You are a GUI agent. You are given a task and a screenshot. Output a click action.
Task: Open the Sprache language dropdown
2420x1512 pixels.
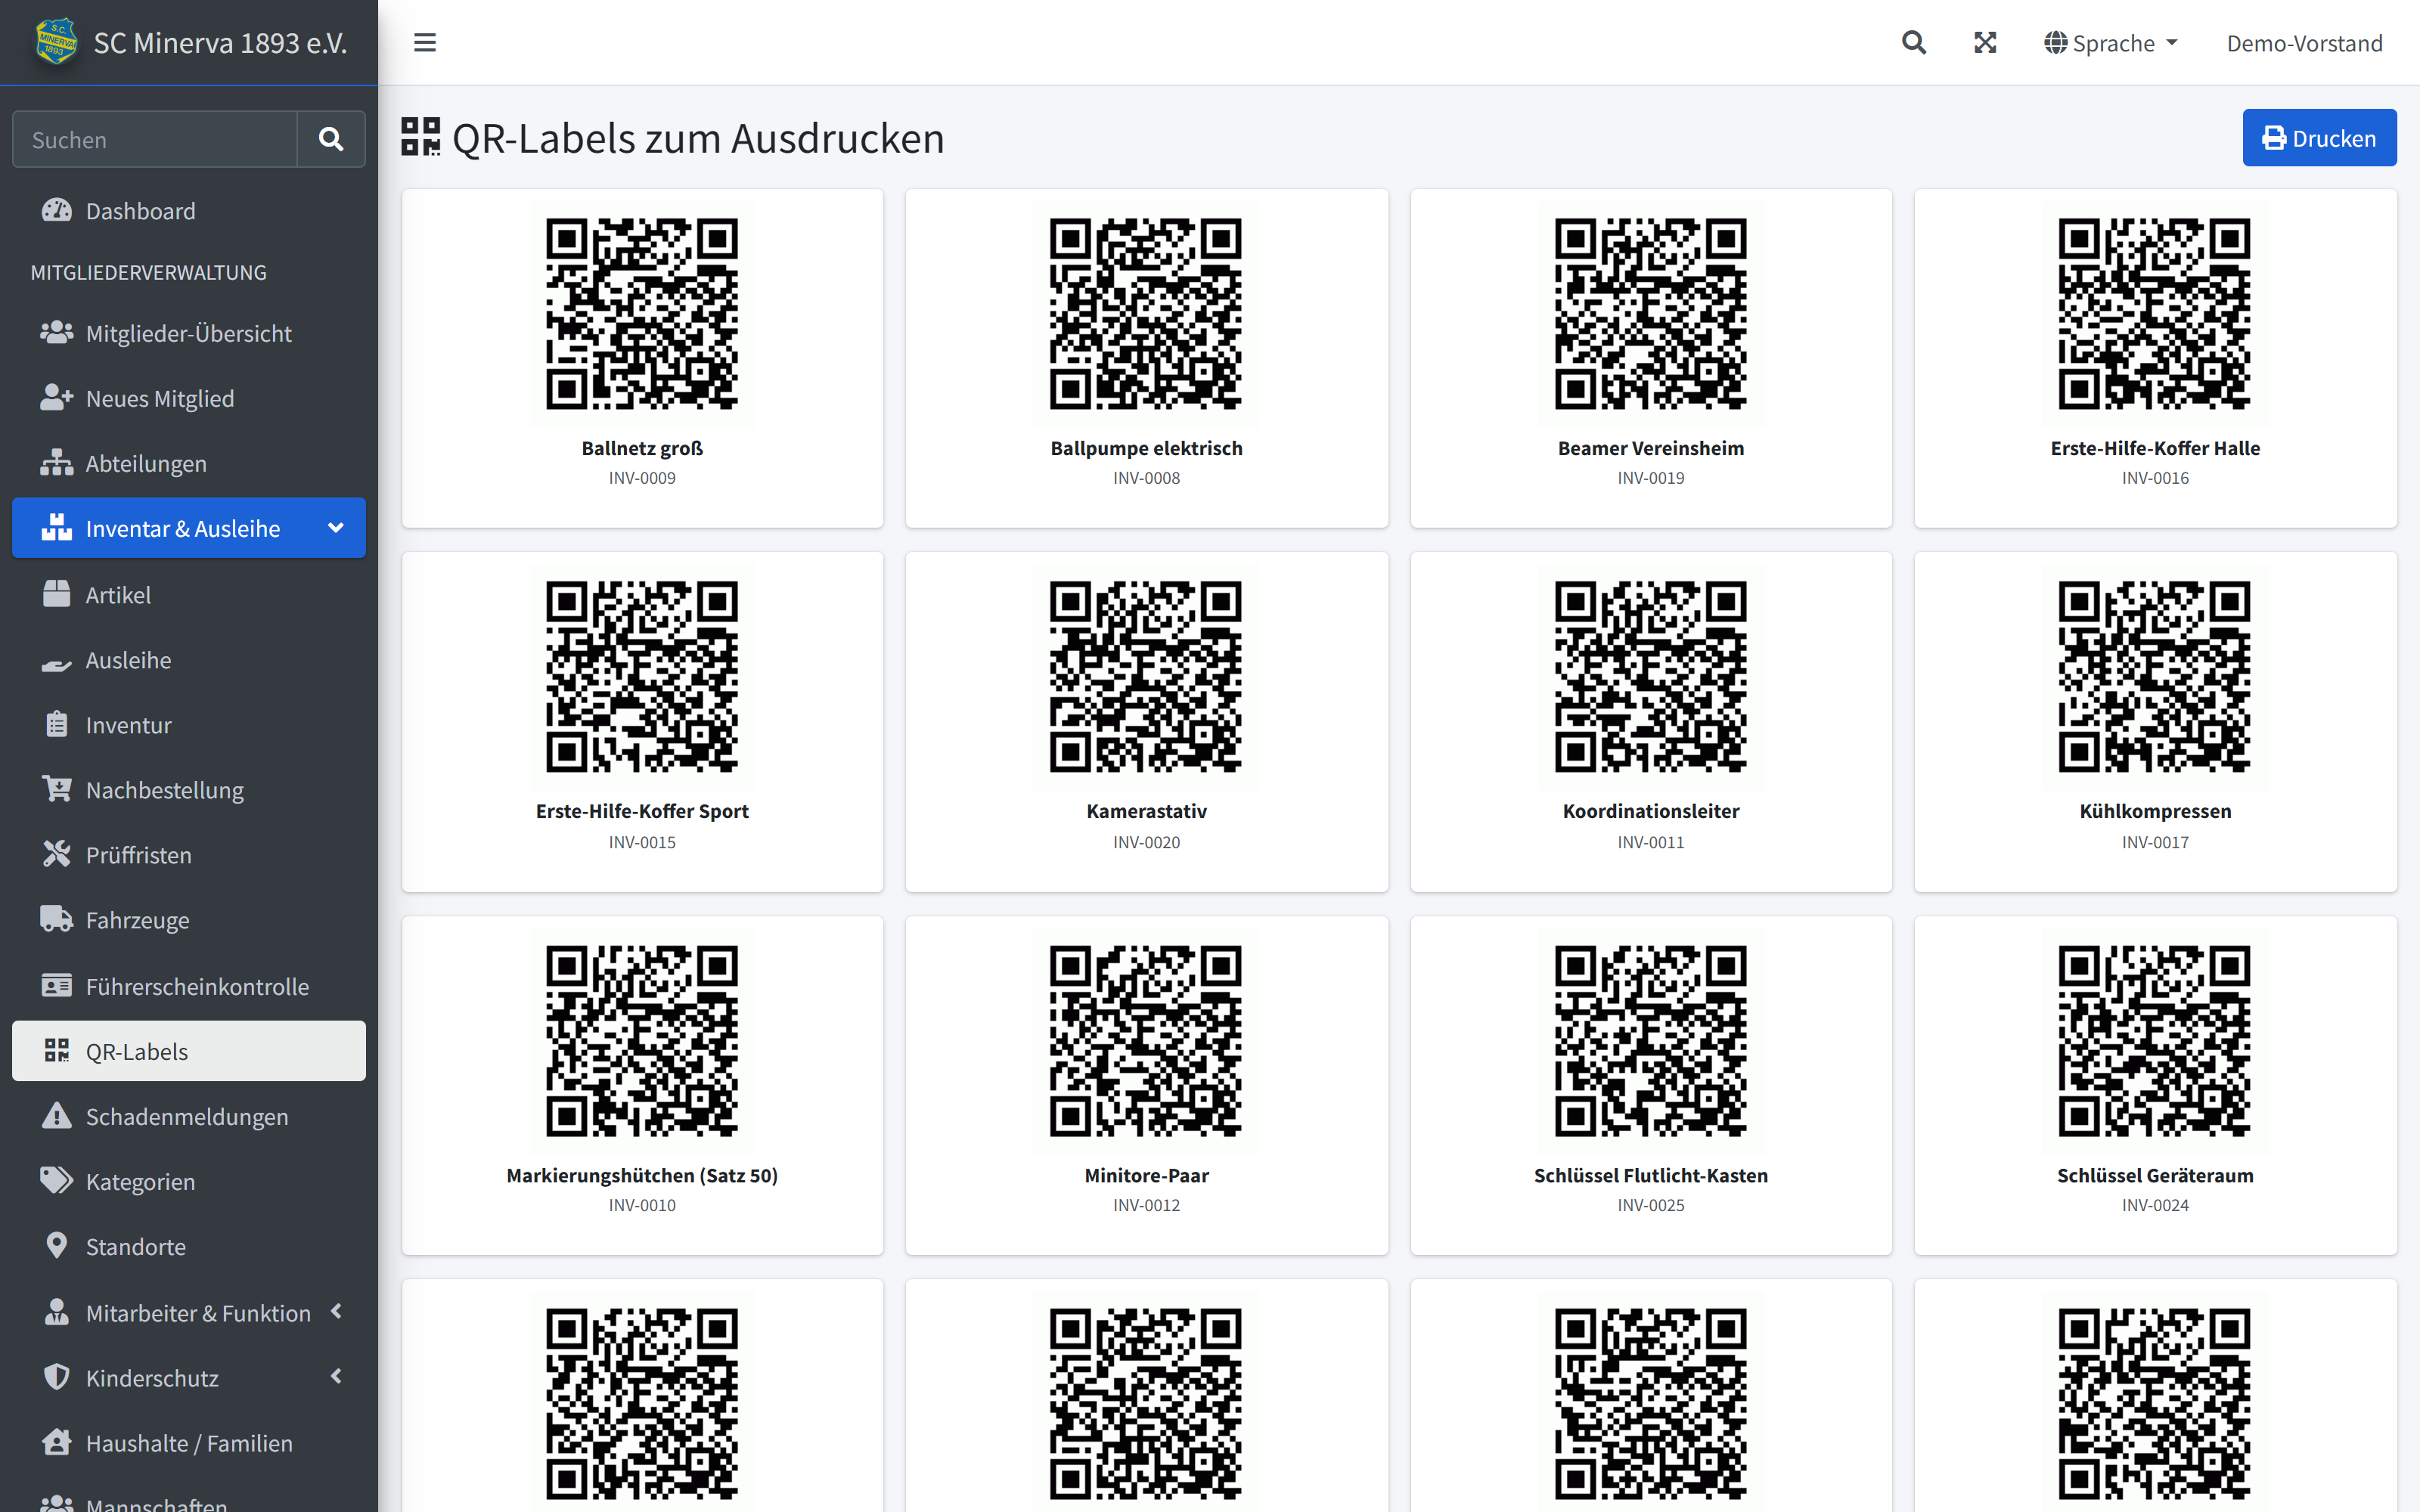pos(2111,43)
